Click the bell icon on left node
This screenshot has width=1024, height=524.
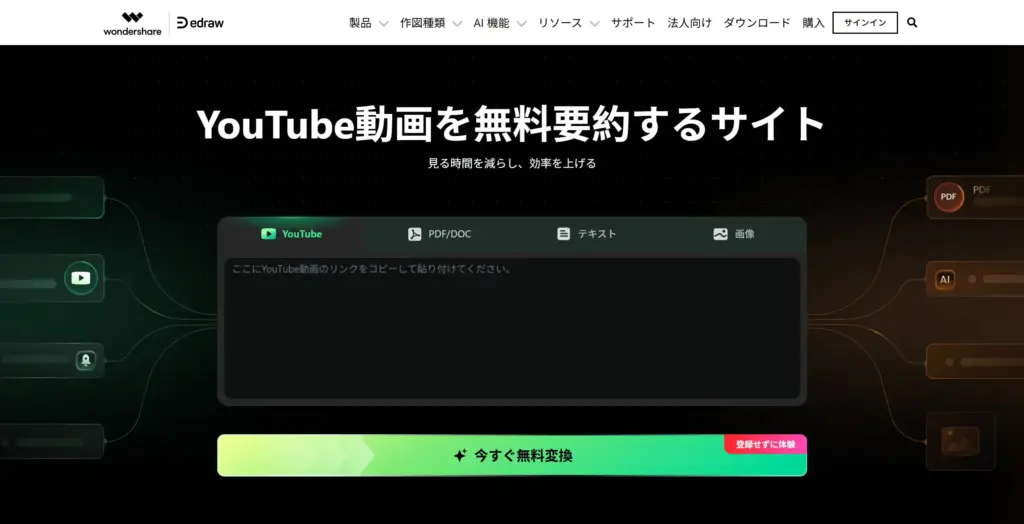point(86,360)
